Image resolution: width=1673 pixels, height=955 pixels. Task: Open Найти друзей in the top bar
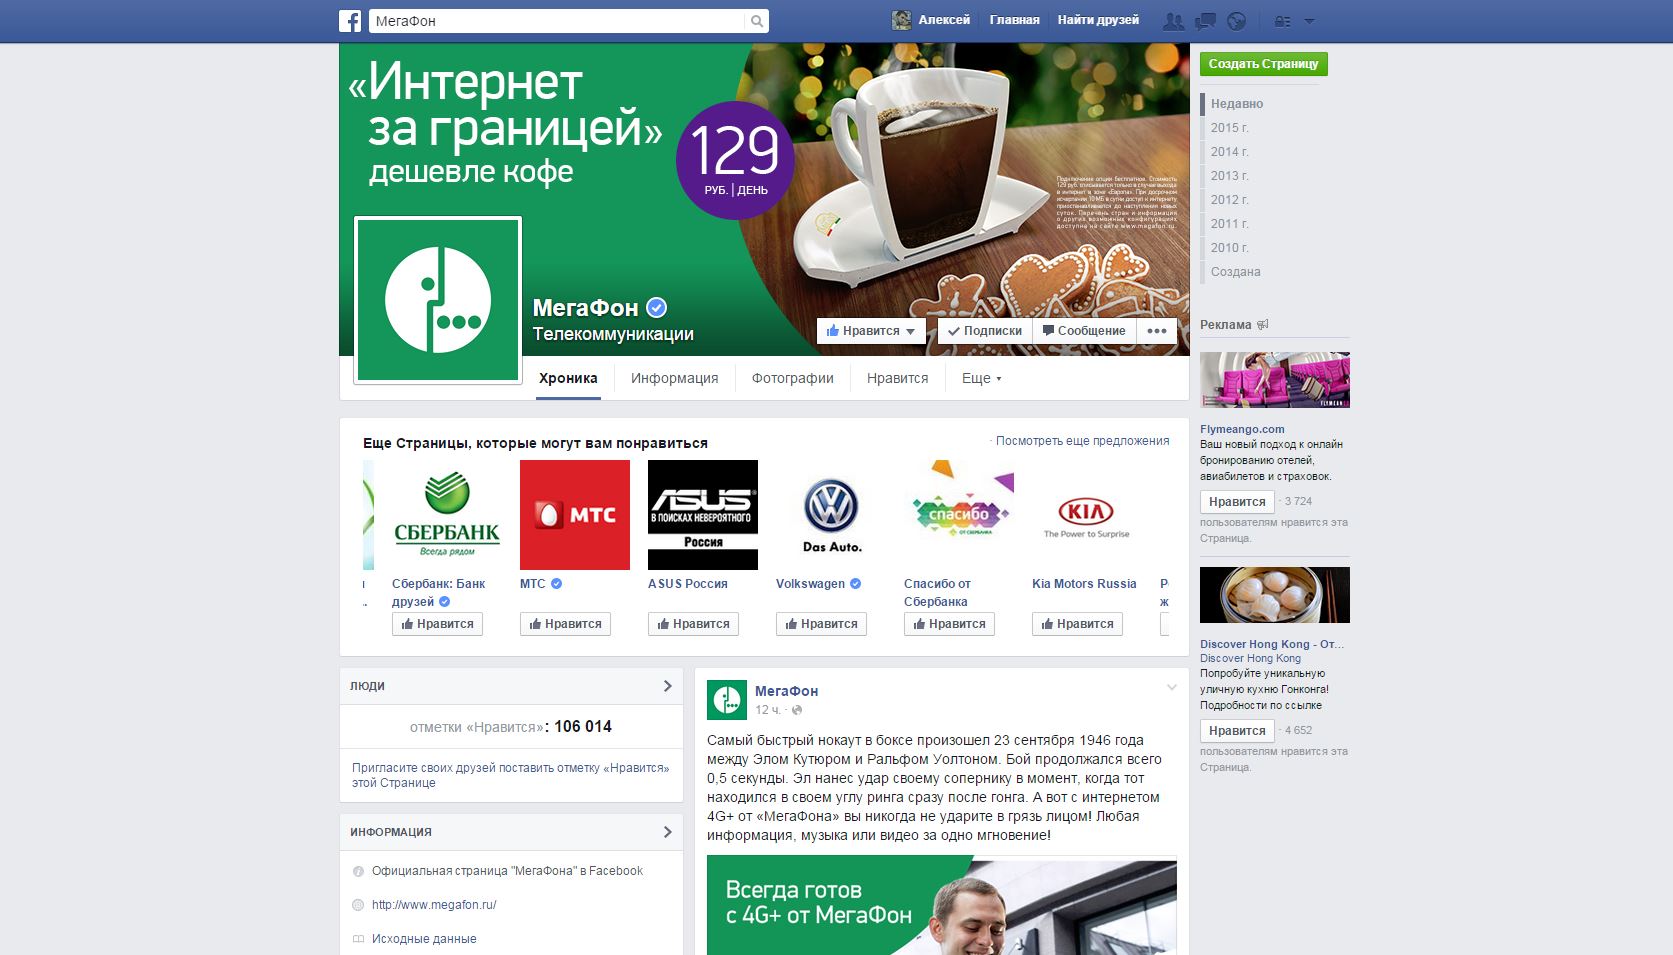click(1098, 20)
